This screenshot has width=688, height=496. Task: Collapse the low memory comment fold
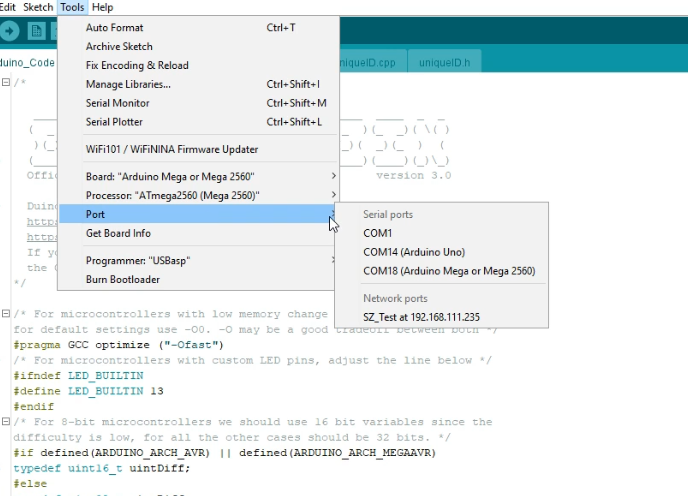click(x=6, y=313)
